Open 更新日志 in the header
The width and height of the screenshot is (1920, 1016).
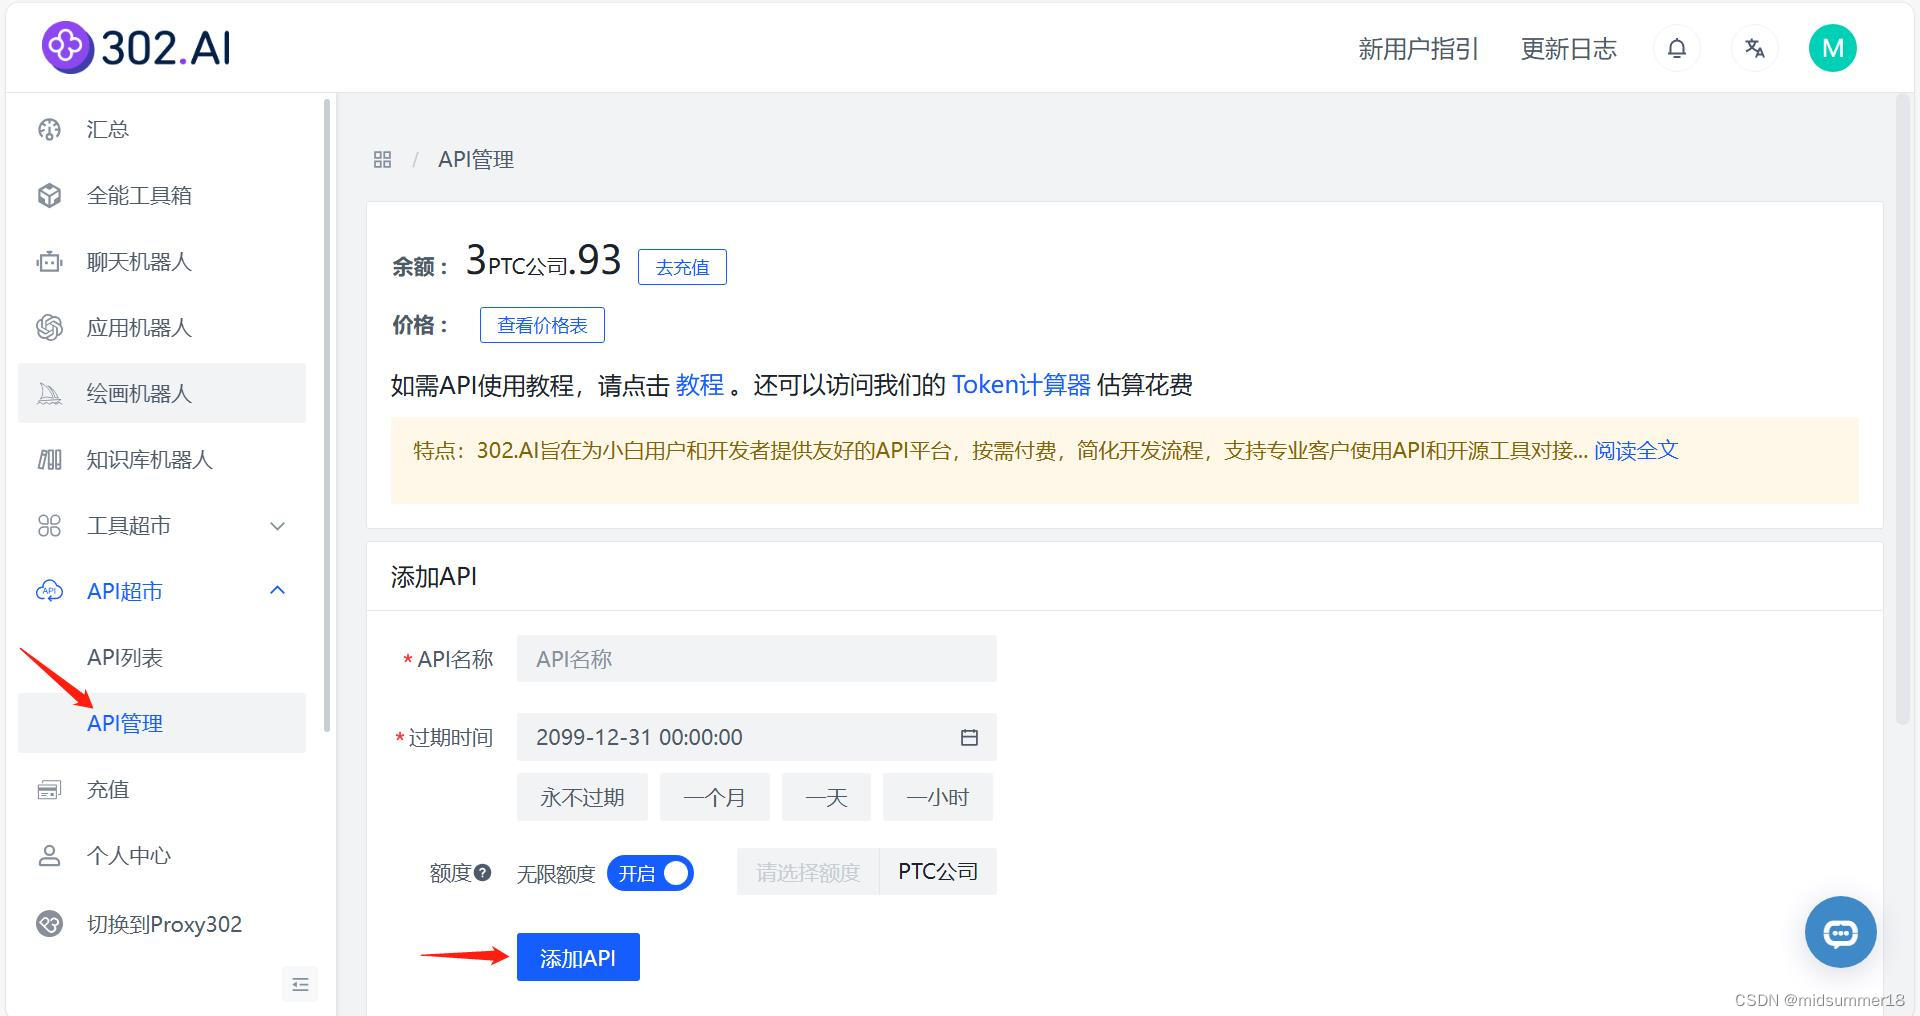click(1568, 49)
